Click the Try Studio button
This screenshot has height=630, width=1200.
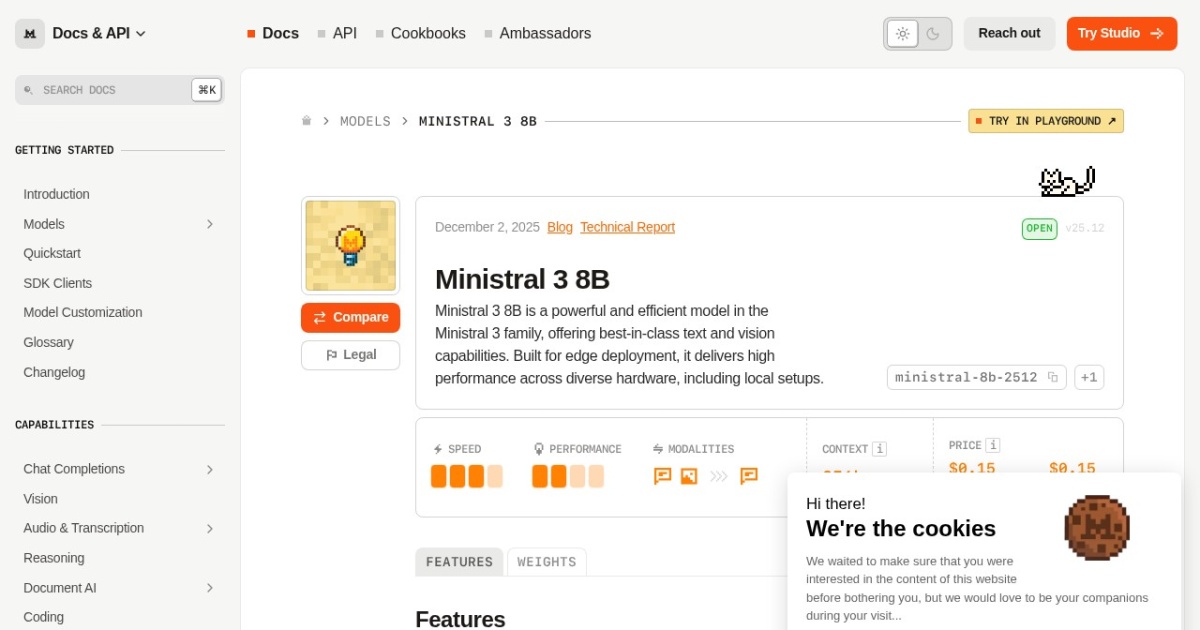click(x=1121, y=33)
